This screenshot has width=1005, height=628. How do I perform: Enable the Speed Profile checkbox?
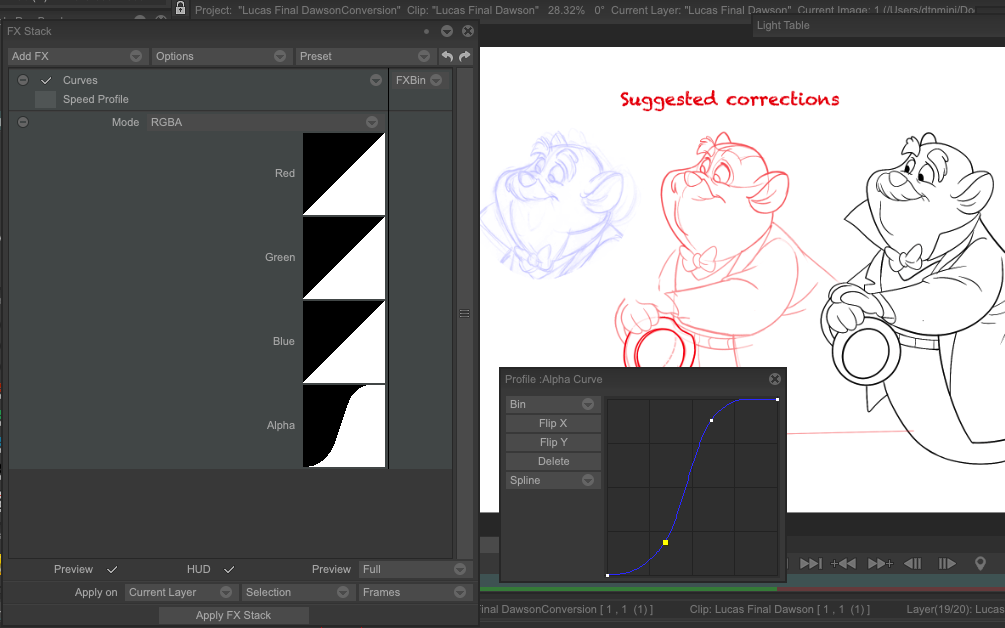pos(45,99)
